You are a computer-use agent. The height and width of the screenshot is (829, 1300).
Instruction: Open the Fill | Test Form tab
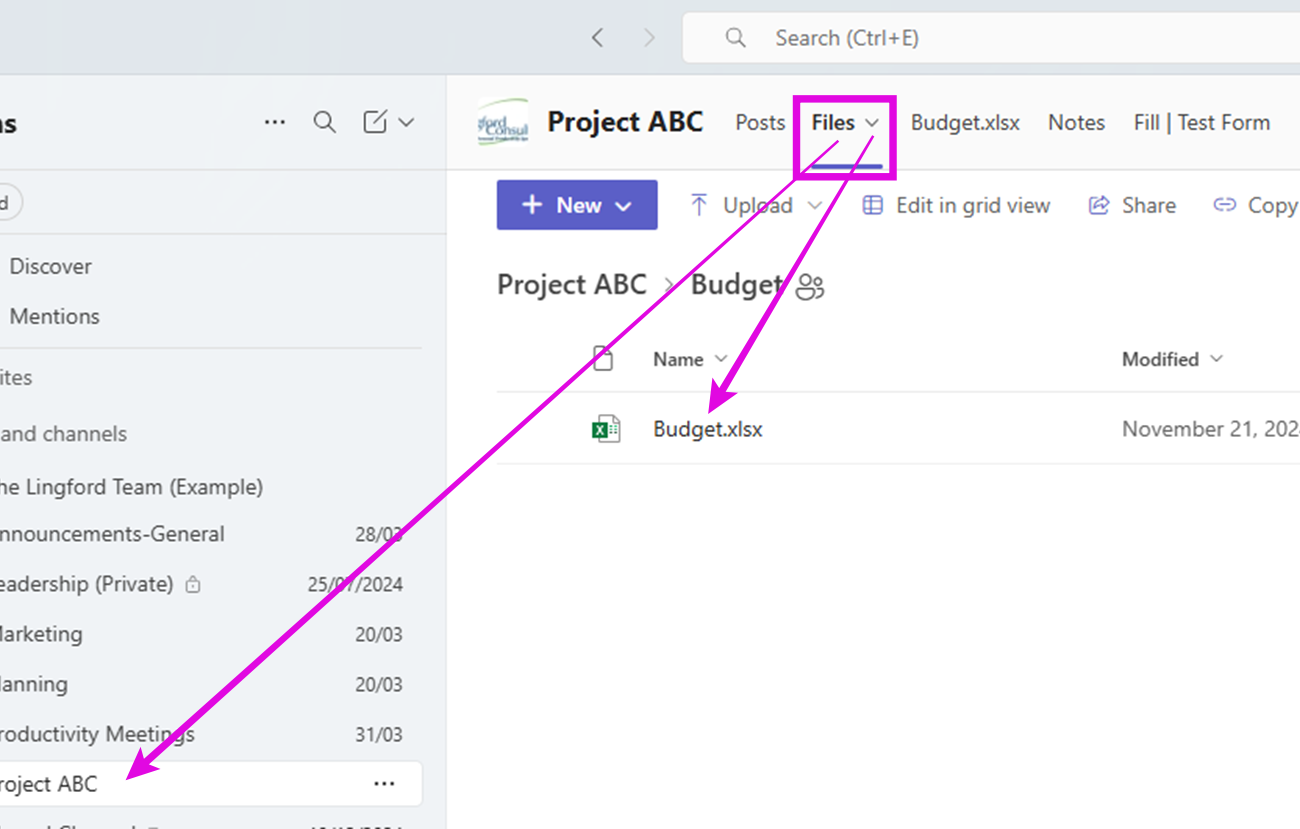(x=1202, y=122)
